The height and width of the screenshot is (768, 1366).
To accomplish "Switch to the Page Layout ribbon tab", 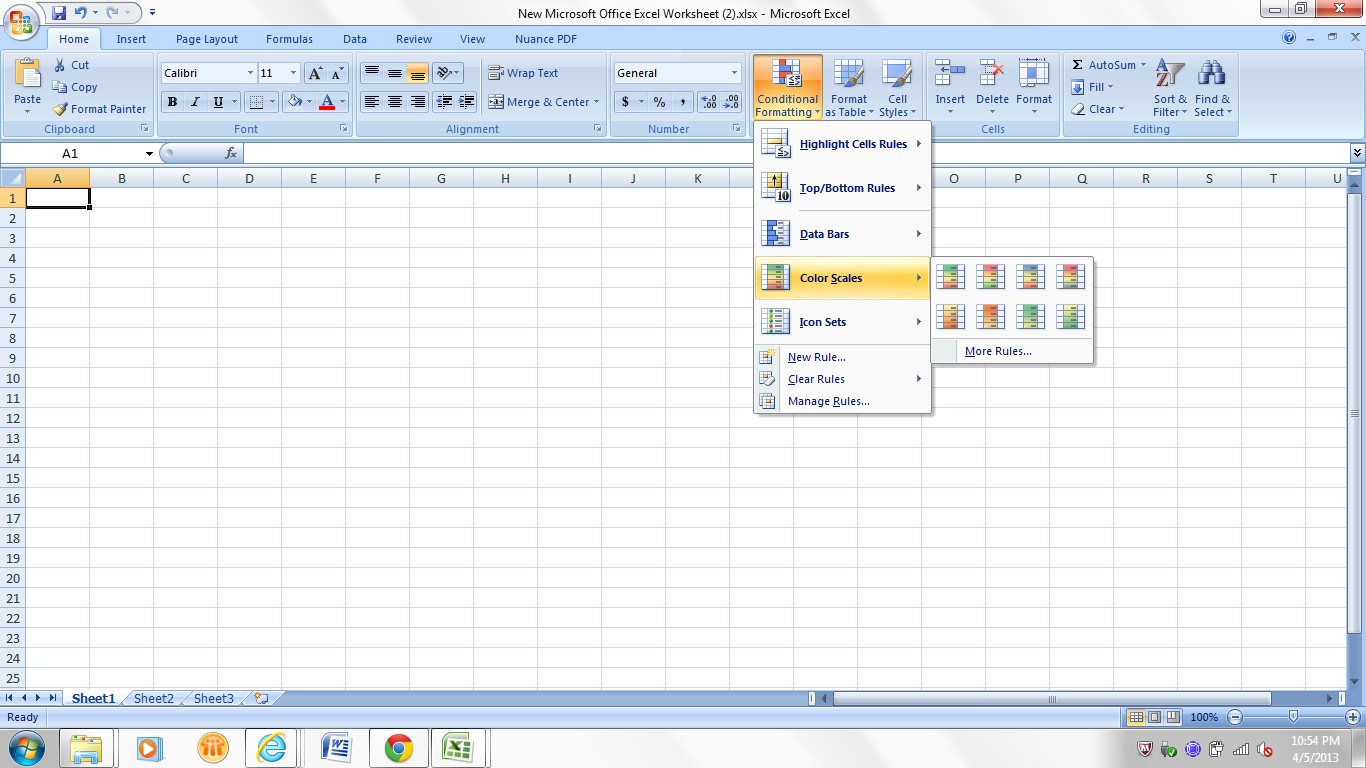I will (x=206, y=39).
